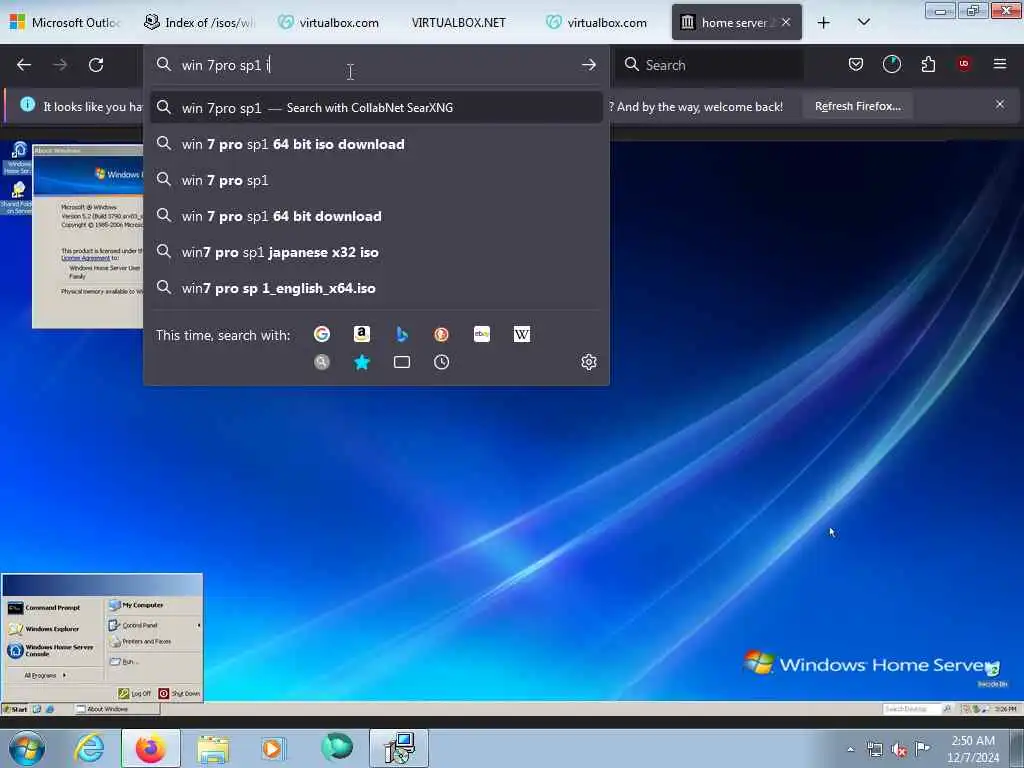Image resolution: width=1024 pixels, height=768 pixels.
Task: Select 'Search with CollabNet SearXNG' suggestion
Action: coord(376,108)
